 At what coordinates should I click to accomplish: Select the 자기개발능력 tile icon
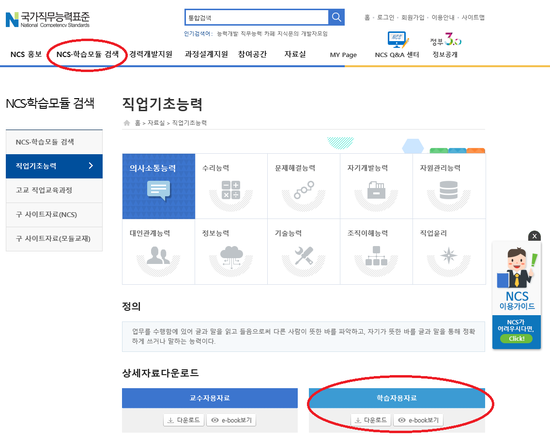pyautogui.click(x=376, y=190)
